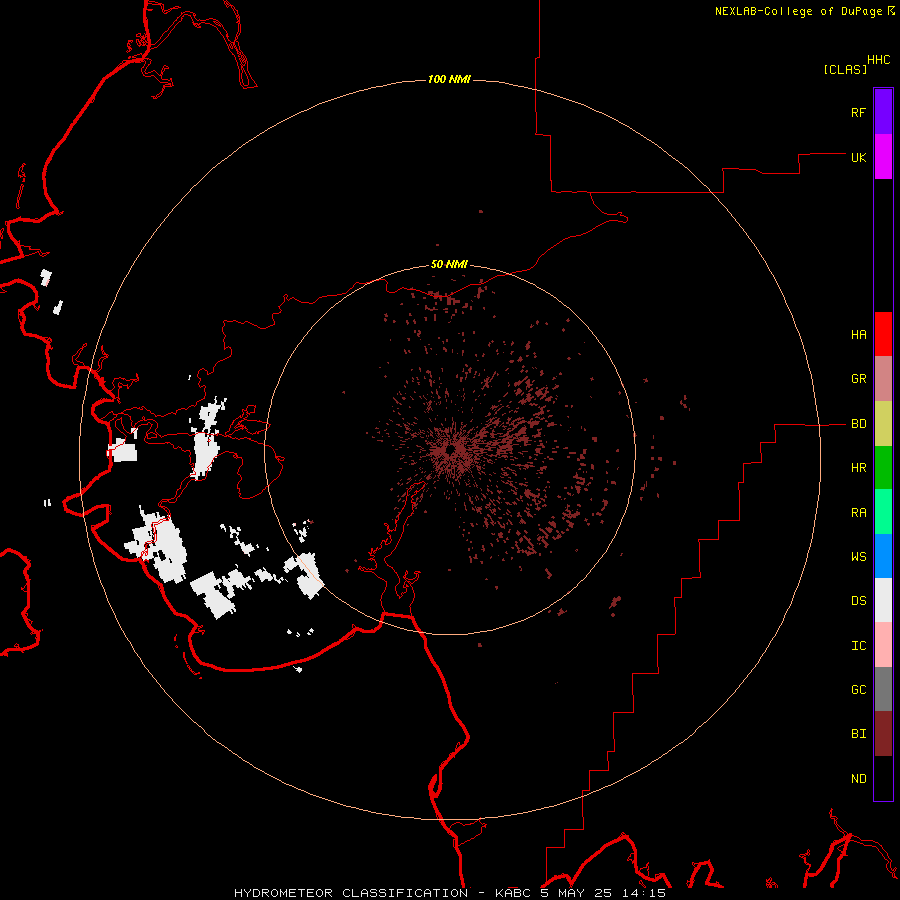Viewport: 900px width, 900px height.
Task: Pick the HR green legend swatch
Action: (883, 468)
